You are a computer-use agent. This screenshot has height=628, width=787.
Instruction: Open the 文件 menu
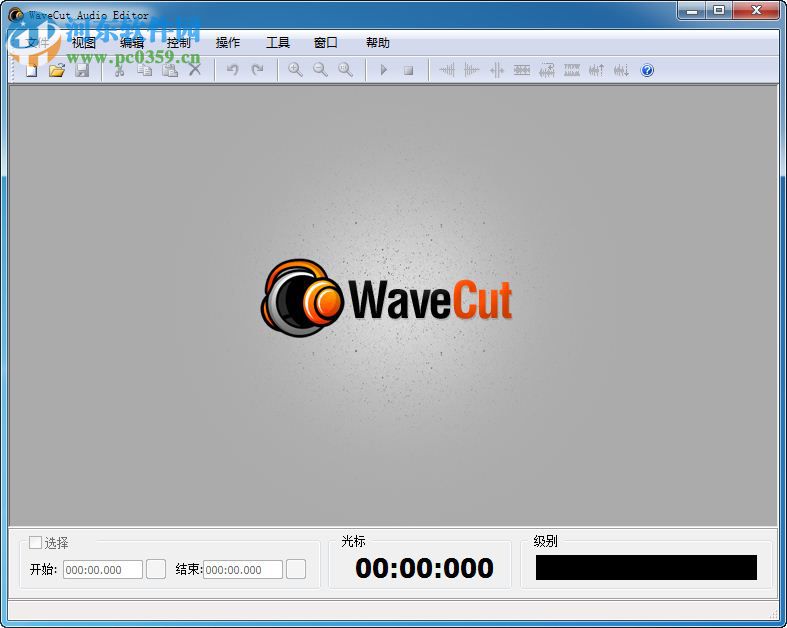[37, 43]
